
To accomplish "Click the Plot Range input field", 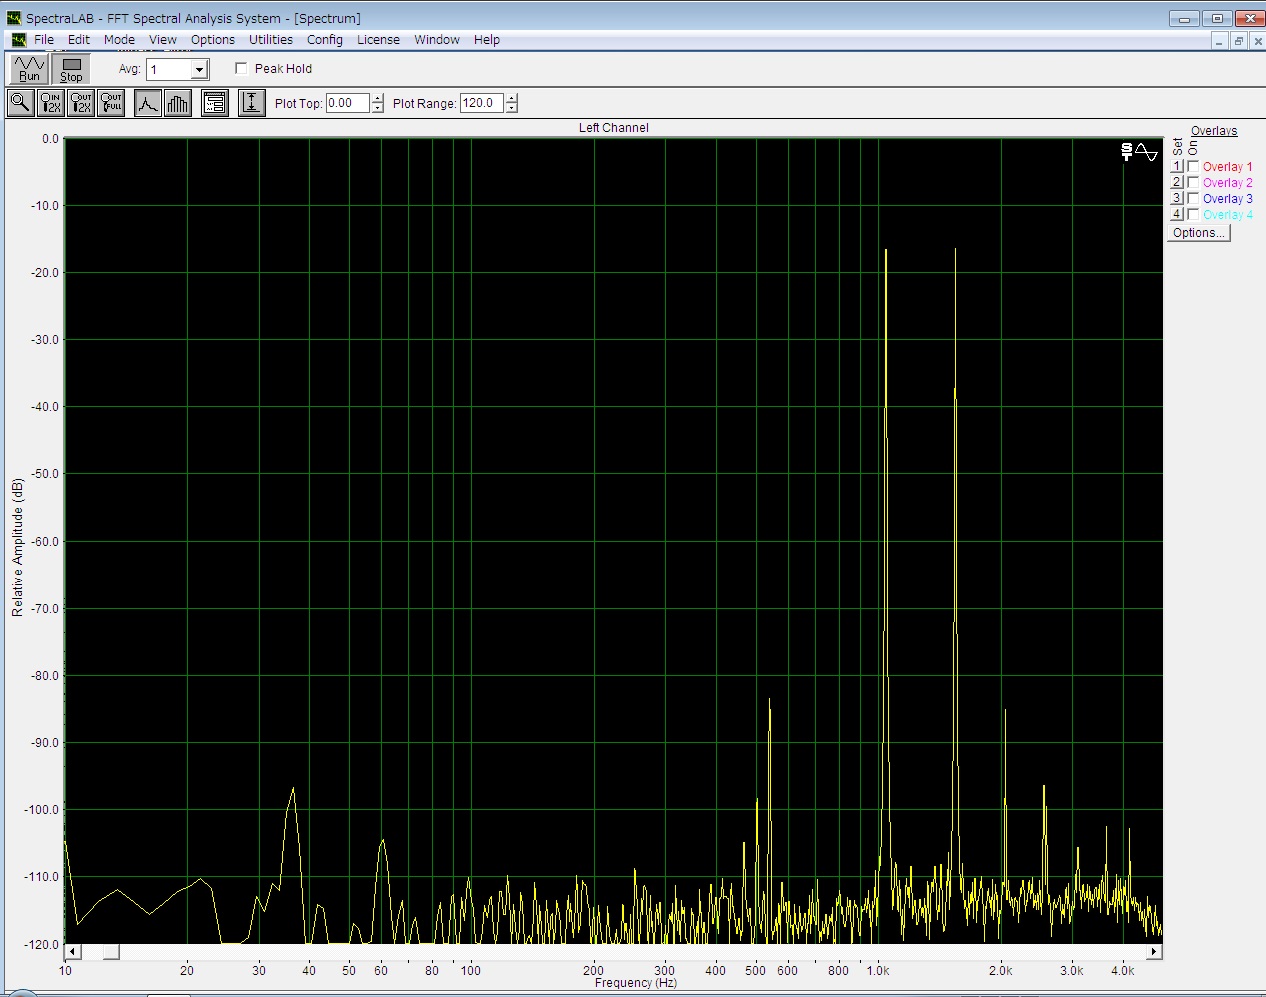I will (x=481, y=103).
